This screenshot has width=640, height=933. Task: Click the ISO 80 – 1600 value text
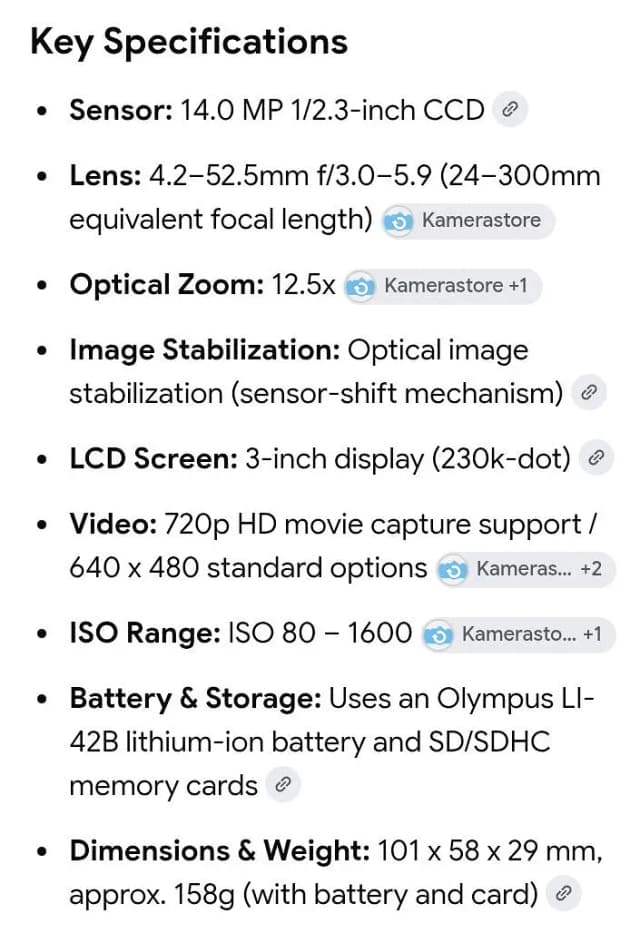click(x=320, y=633)
